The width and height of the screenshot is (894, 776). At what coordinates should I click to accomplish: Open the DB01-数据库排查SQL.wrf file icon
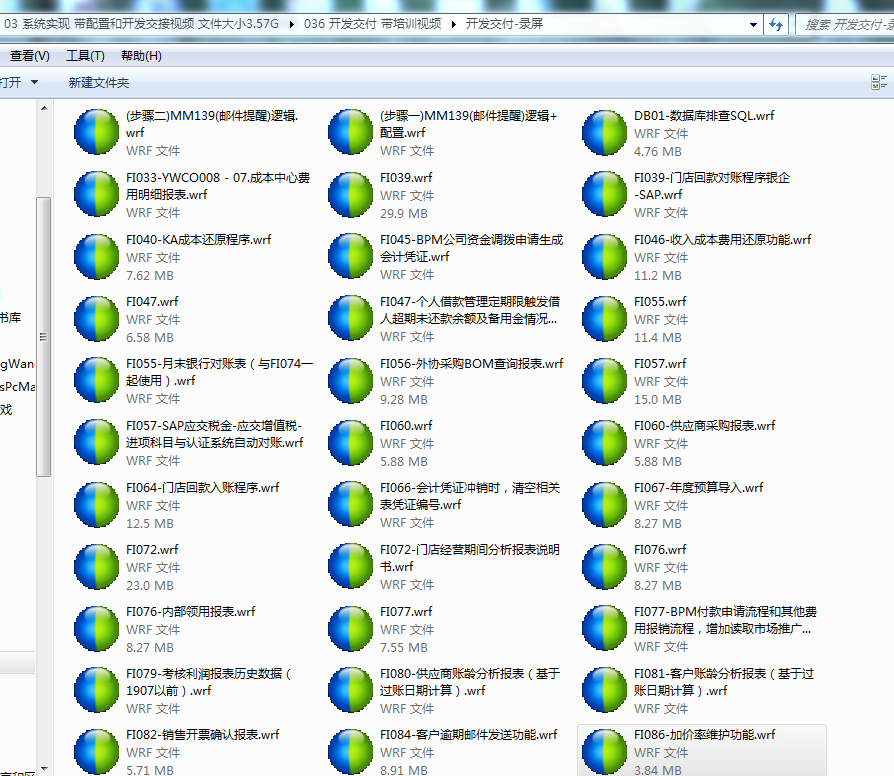[604, 133]
